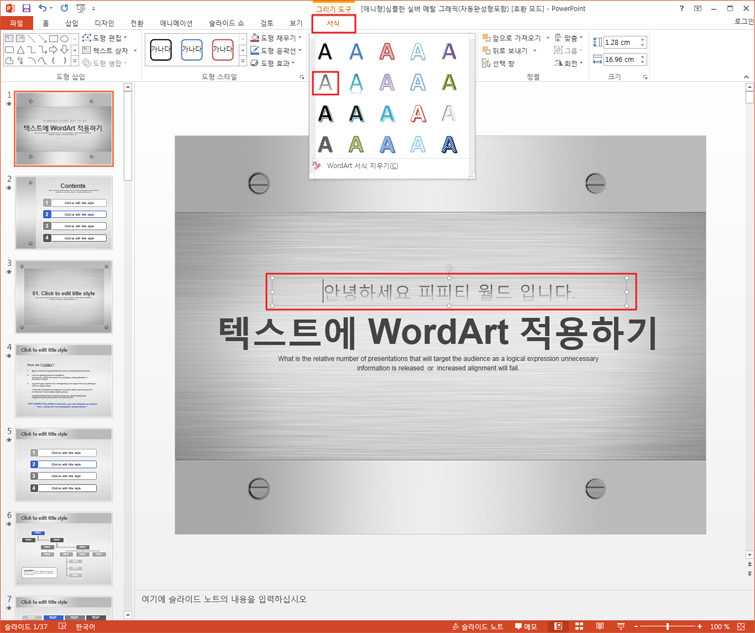This screenshot has width=755, height=633.
Task: Click the Redo/Repeat icon
Action: tap(65, 8)
